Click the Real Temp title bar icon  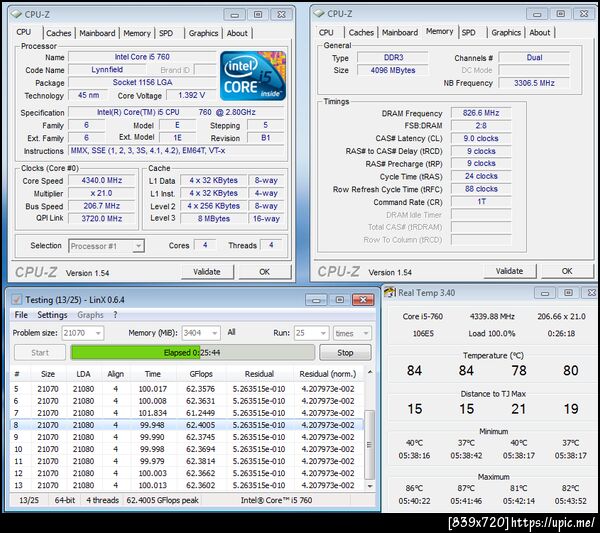coord(390,293)
